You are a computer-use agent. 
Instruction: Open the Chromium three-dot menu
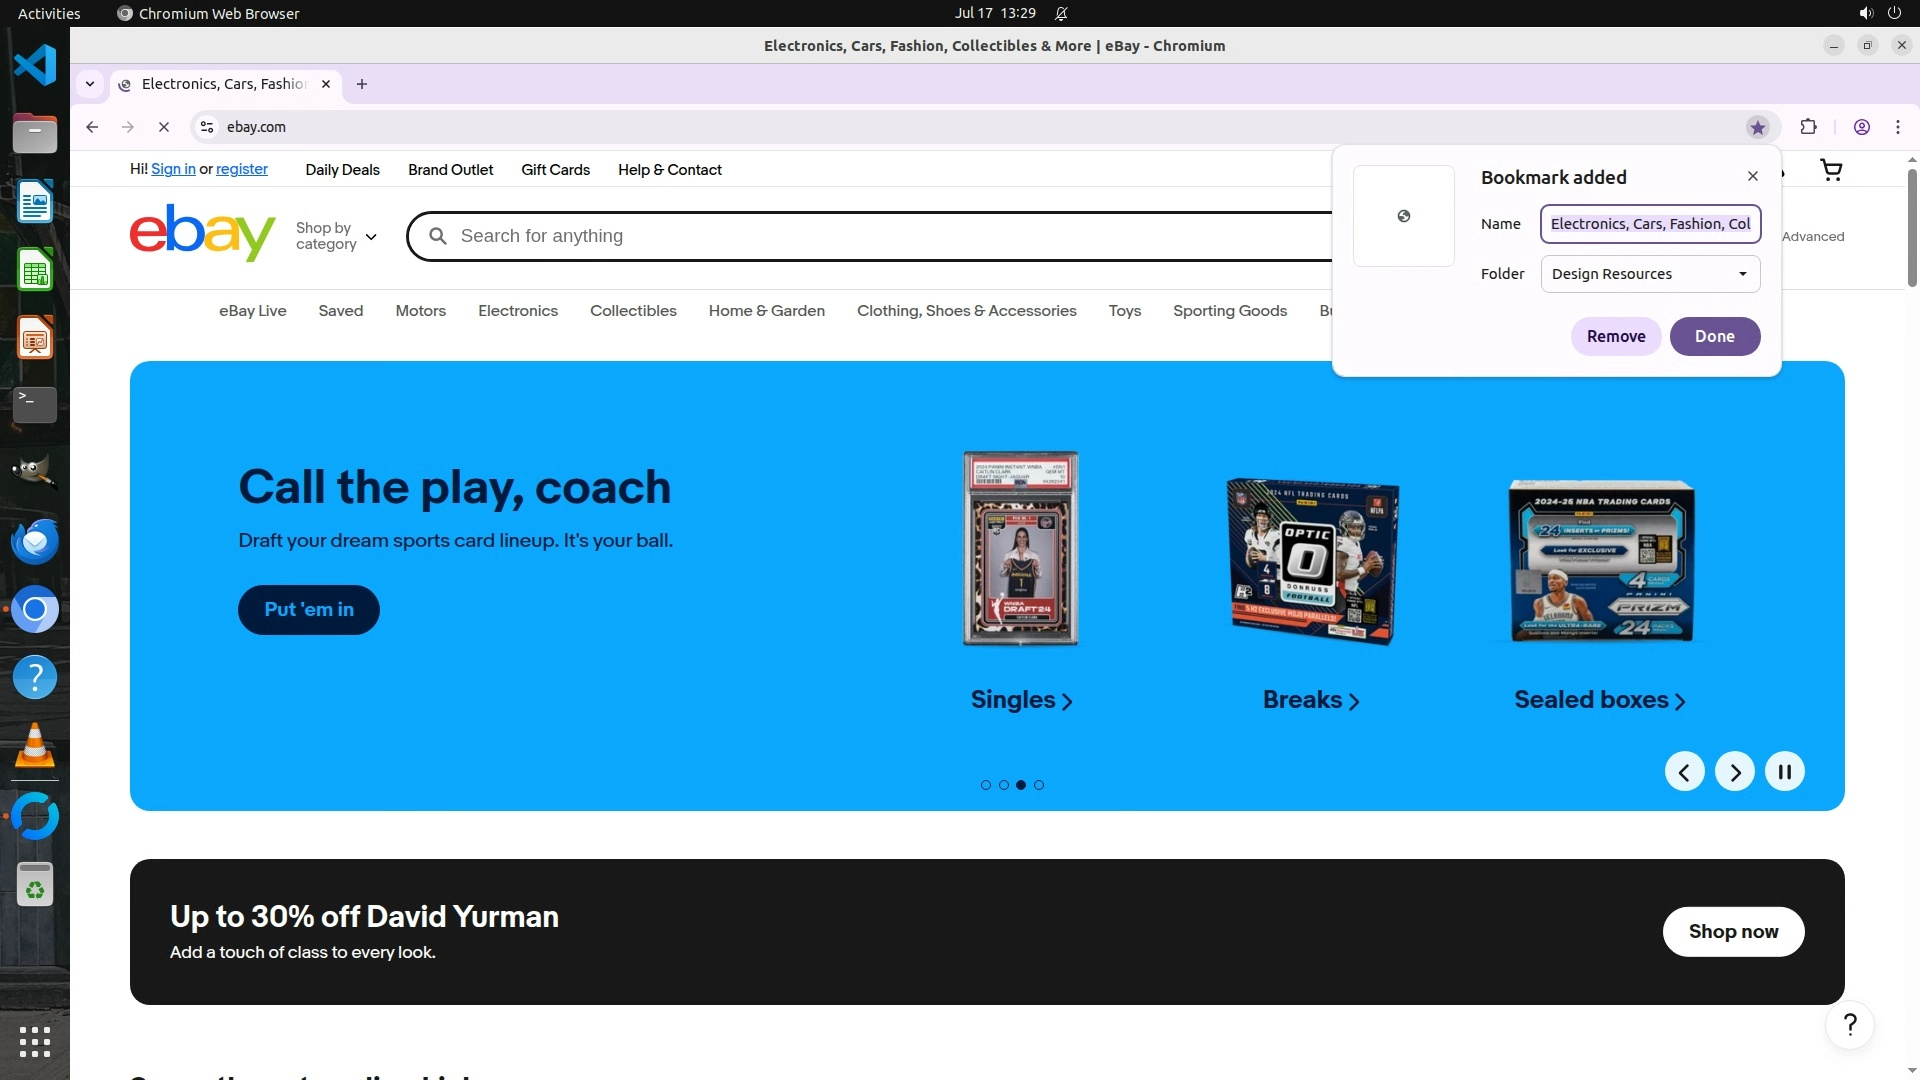coord(1898,127)
